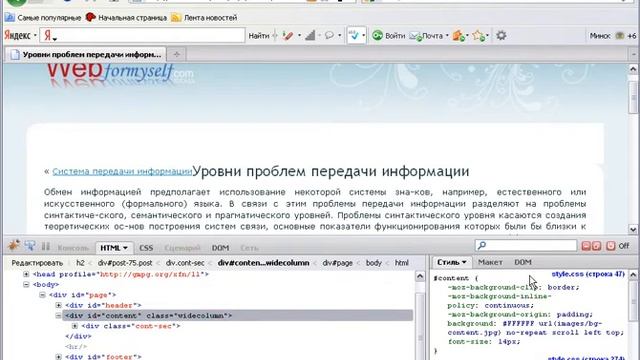640x360 pixels.
Task: Select the hr tag row
Action: point(76,347)
